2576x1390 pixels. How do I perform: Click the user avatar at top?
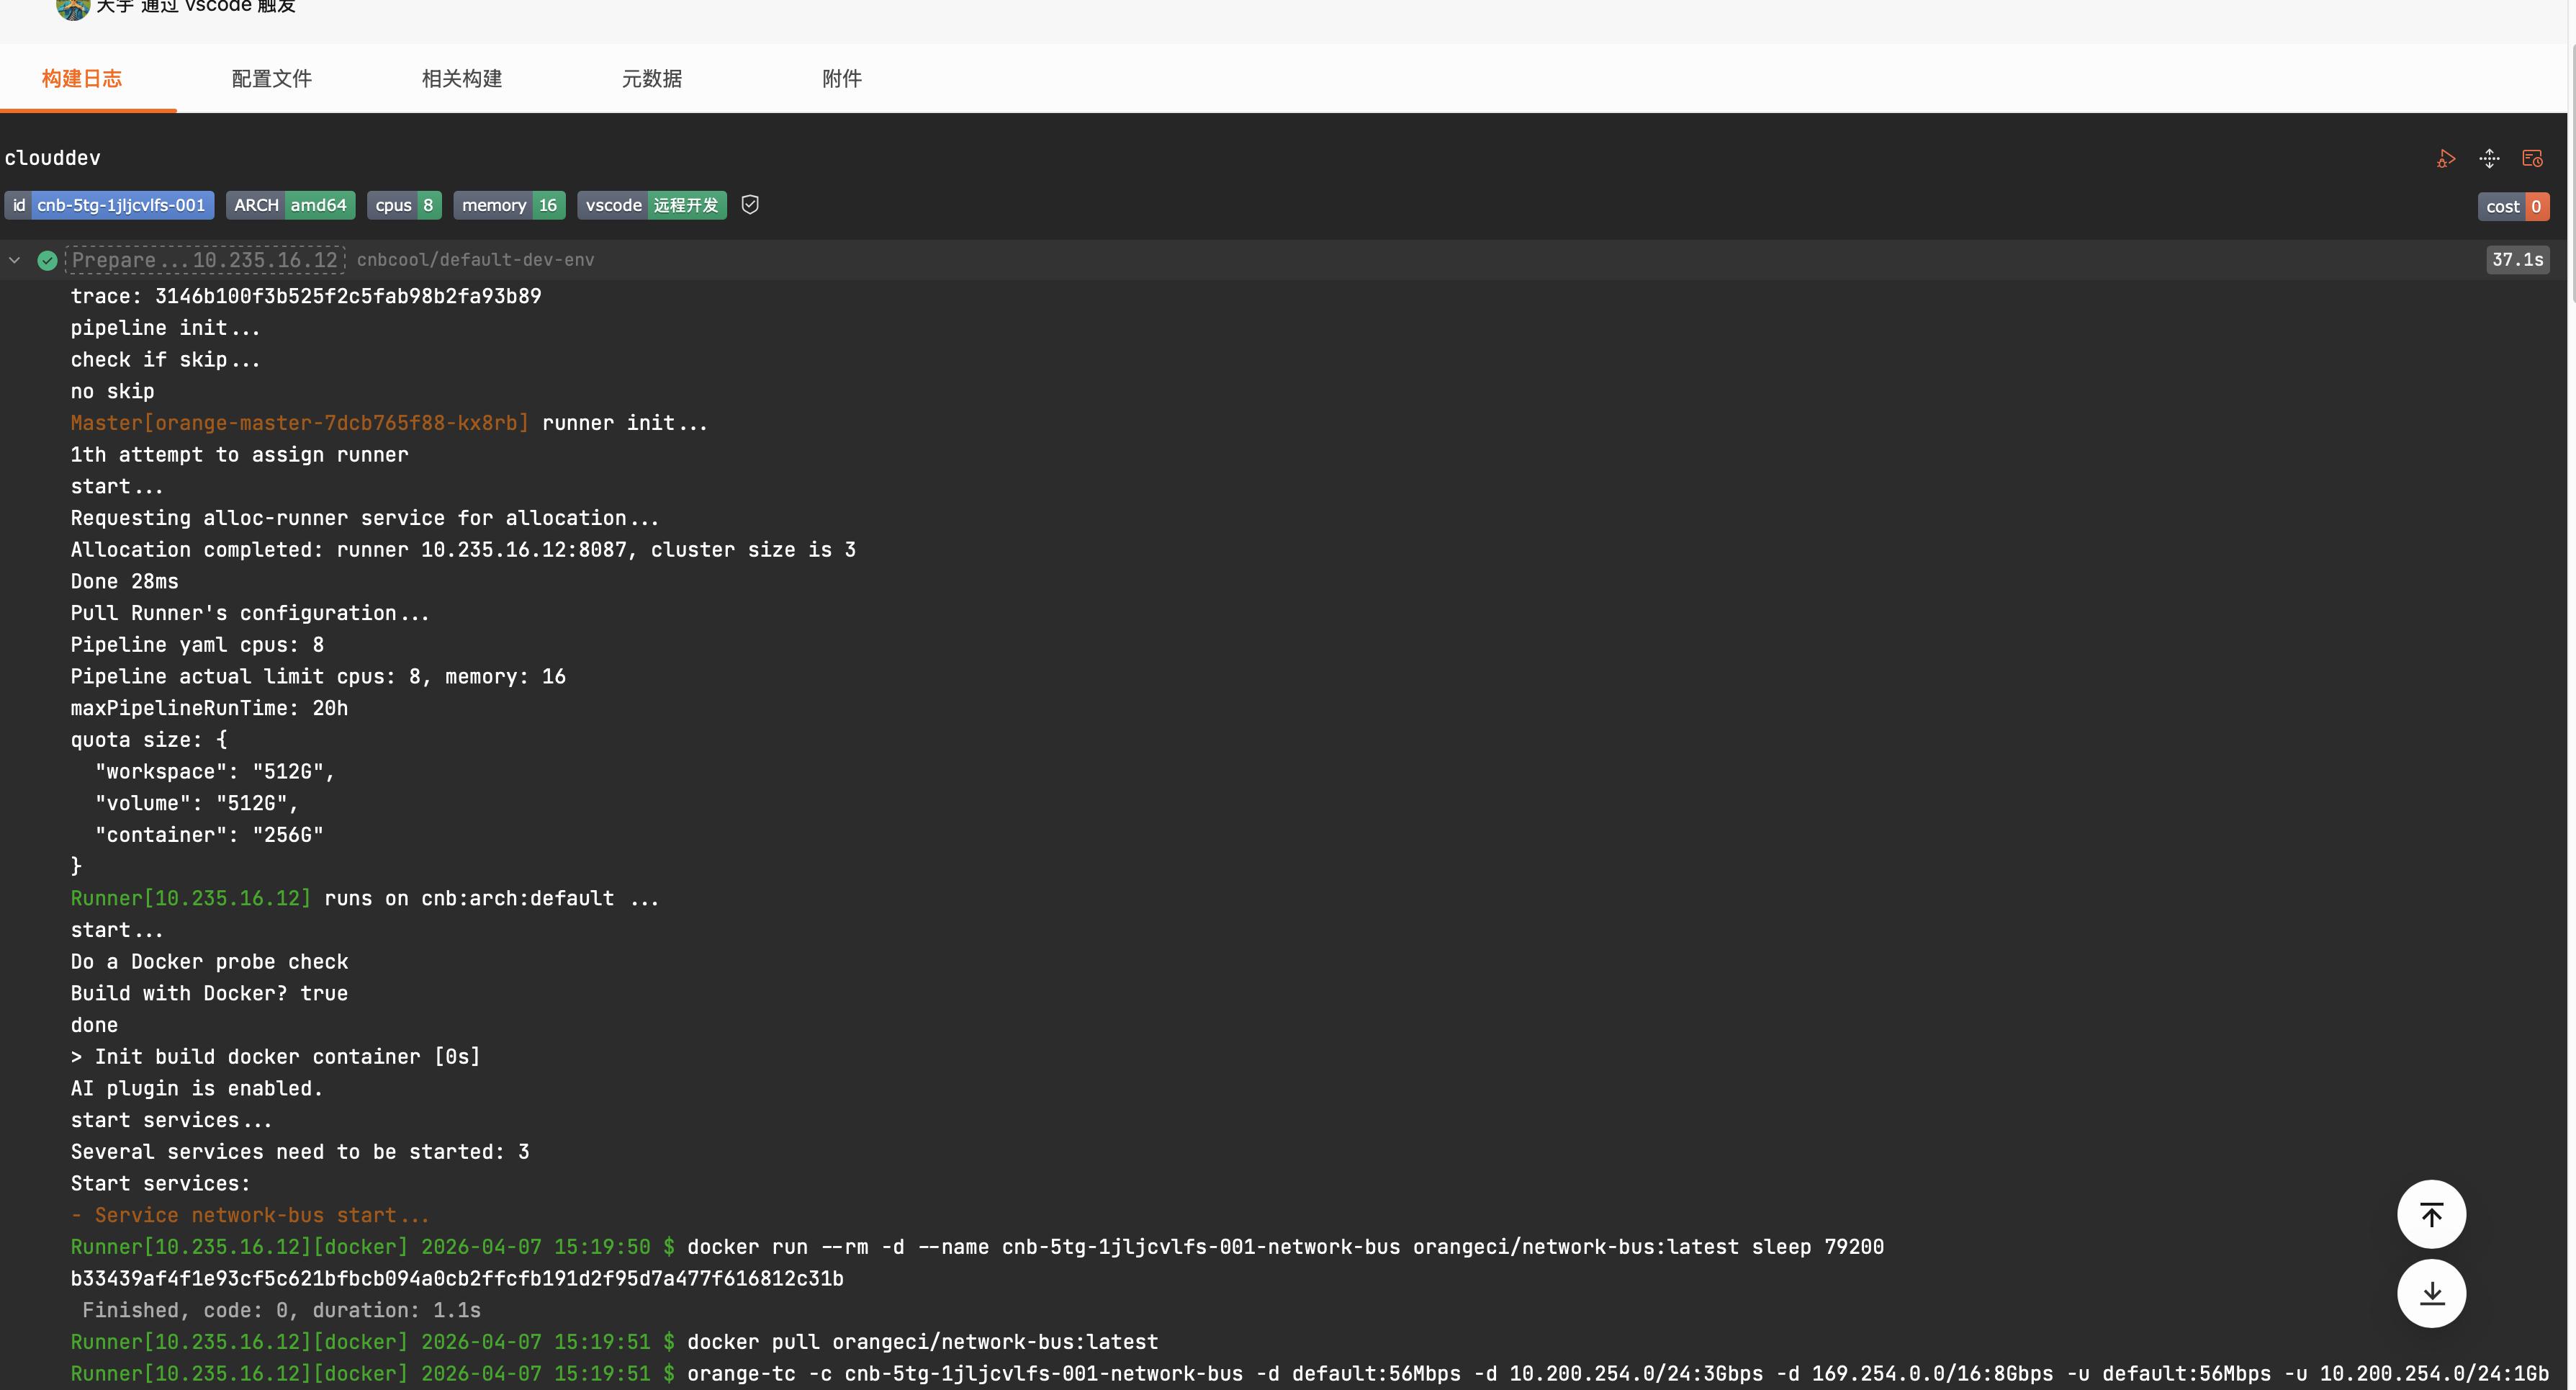[72, 8]
